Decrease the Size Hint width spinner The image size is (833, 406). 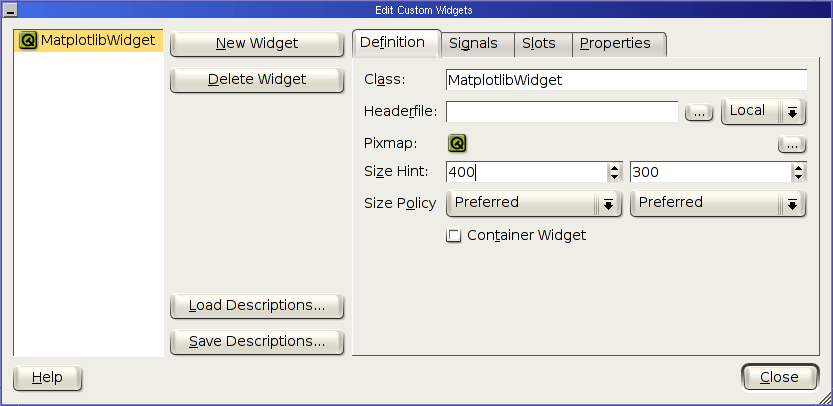pyautogui.click(x=615, y=177)
